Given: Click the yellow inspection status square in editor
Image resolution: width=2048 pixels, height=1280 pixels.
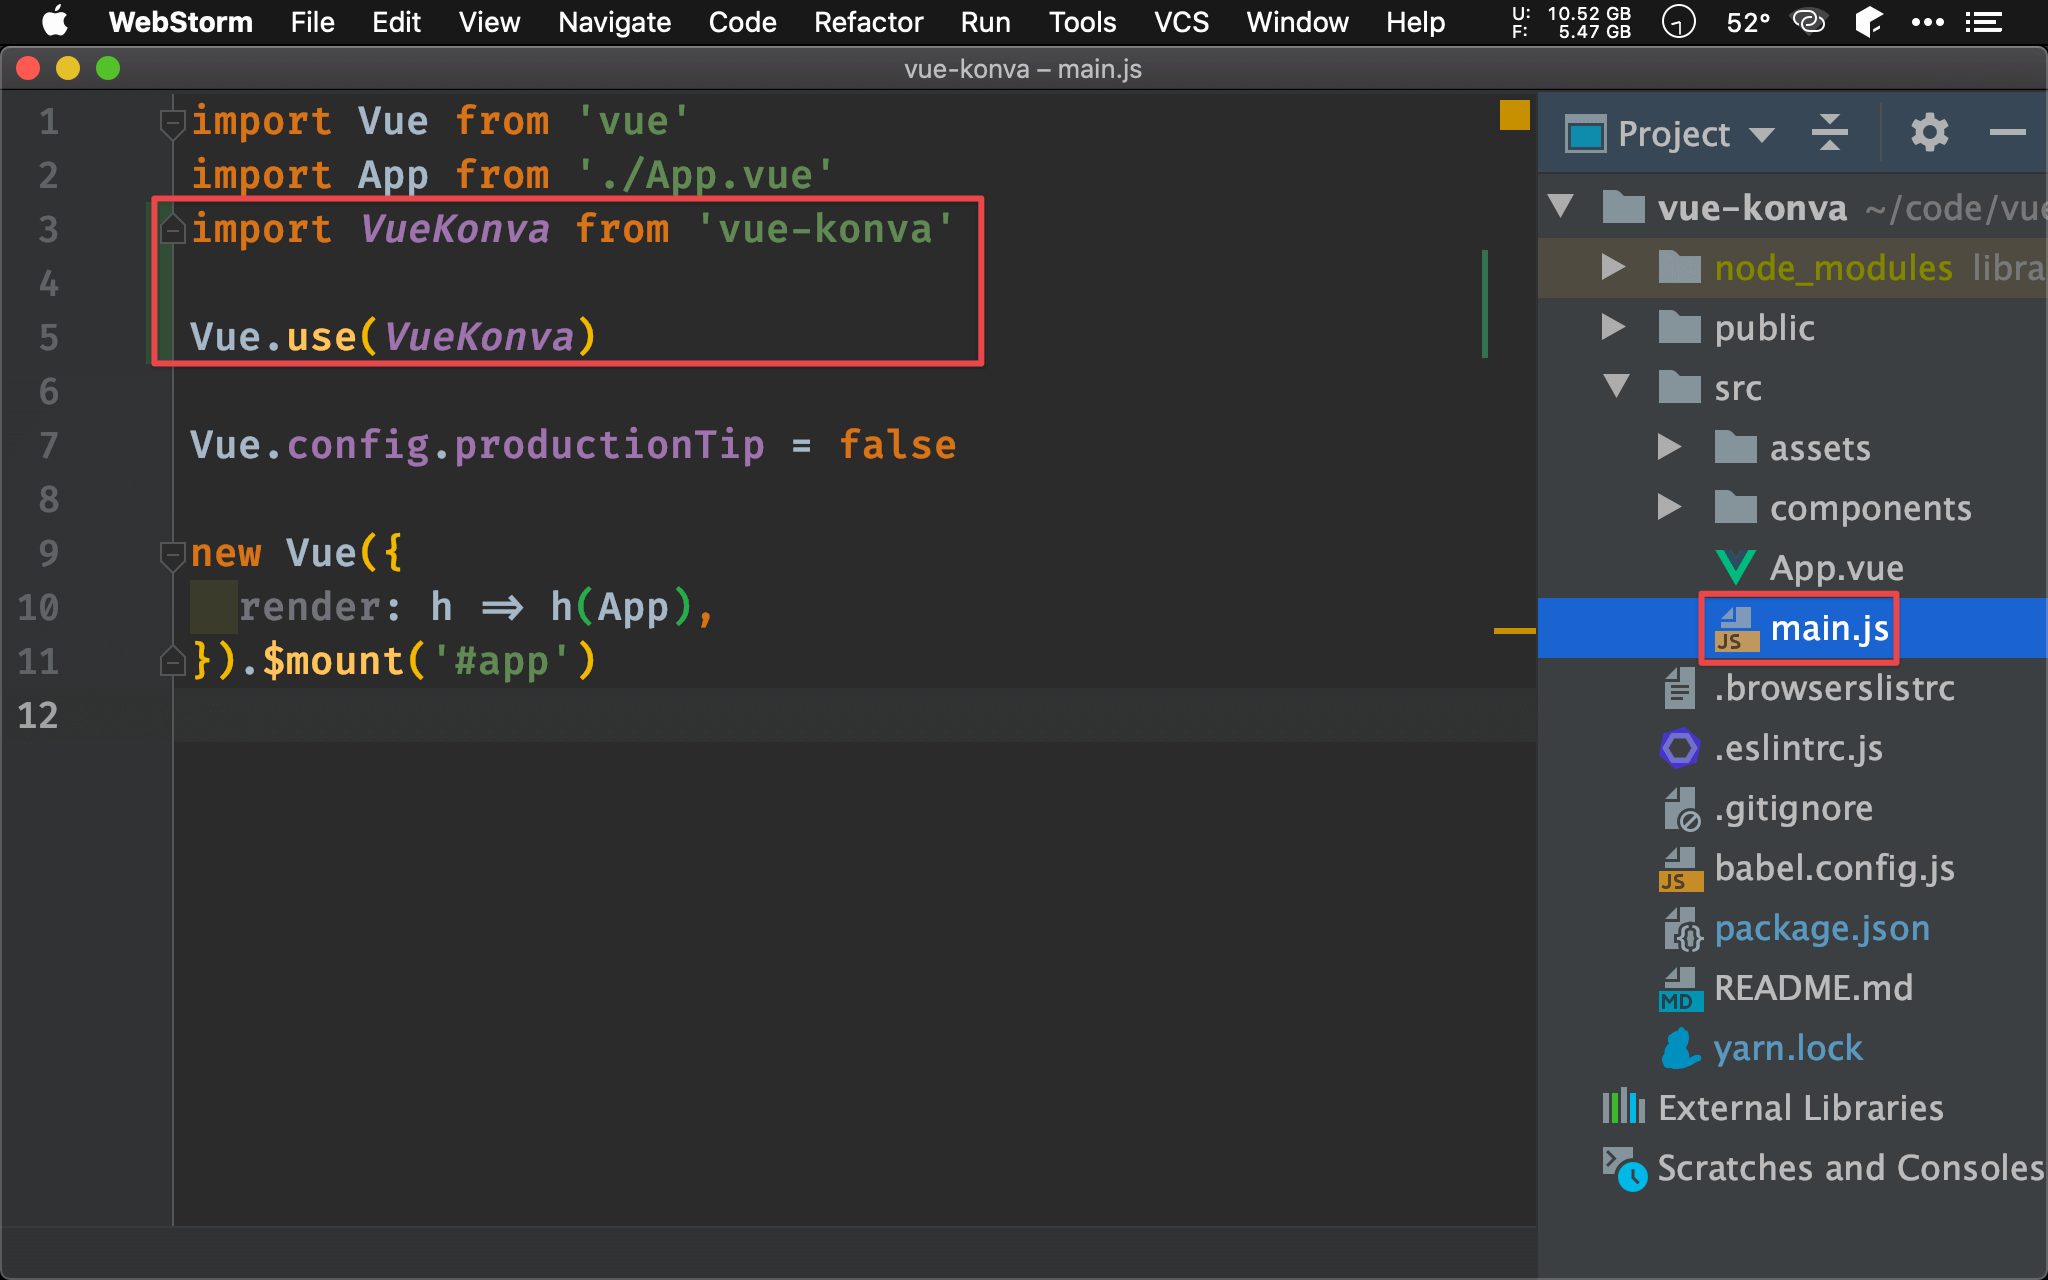Looking at the screenshot, I should coord(1515,115).
